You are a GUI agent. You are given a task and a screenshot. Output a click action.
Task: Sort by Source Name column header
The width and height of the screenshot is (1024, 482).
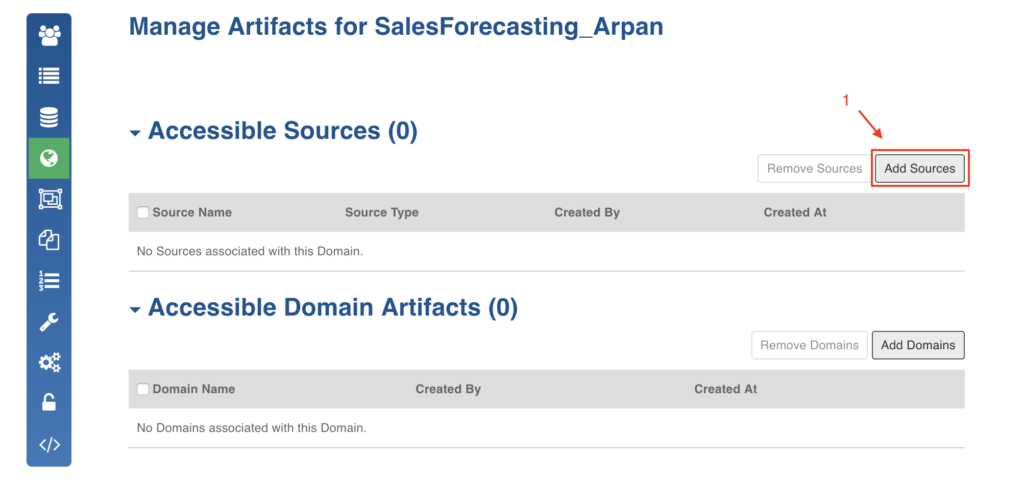tap(192, 212)
